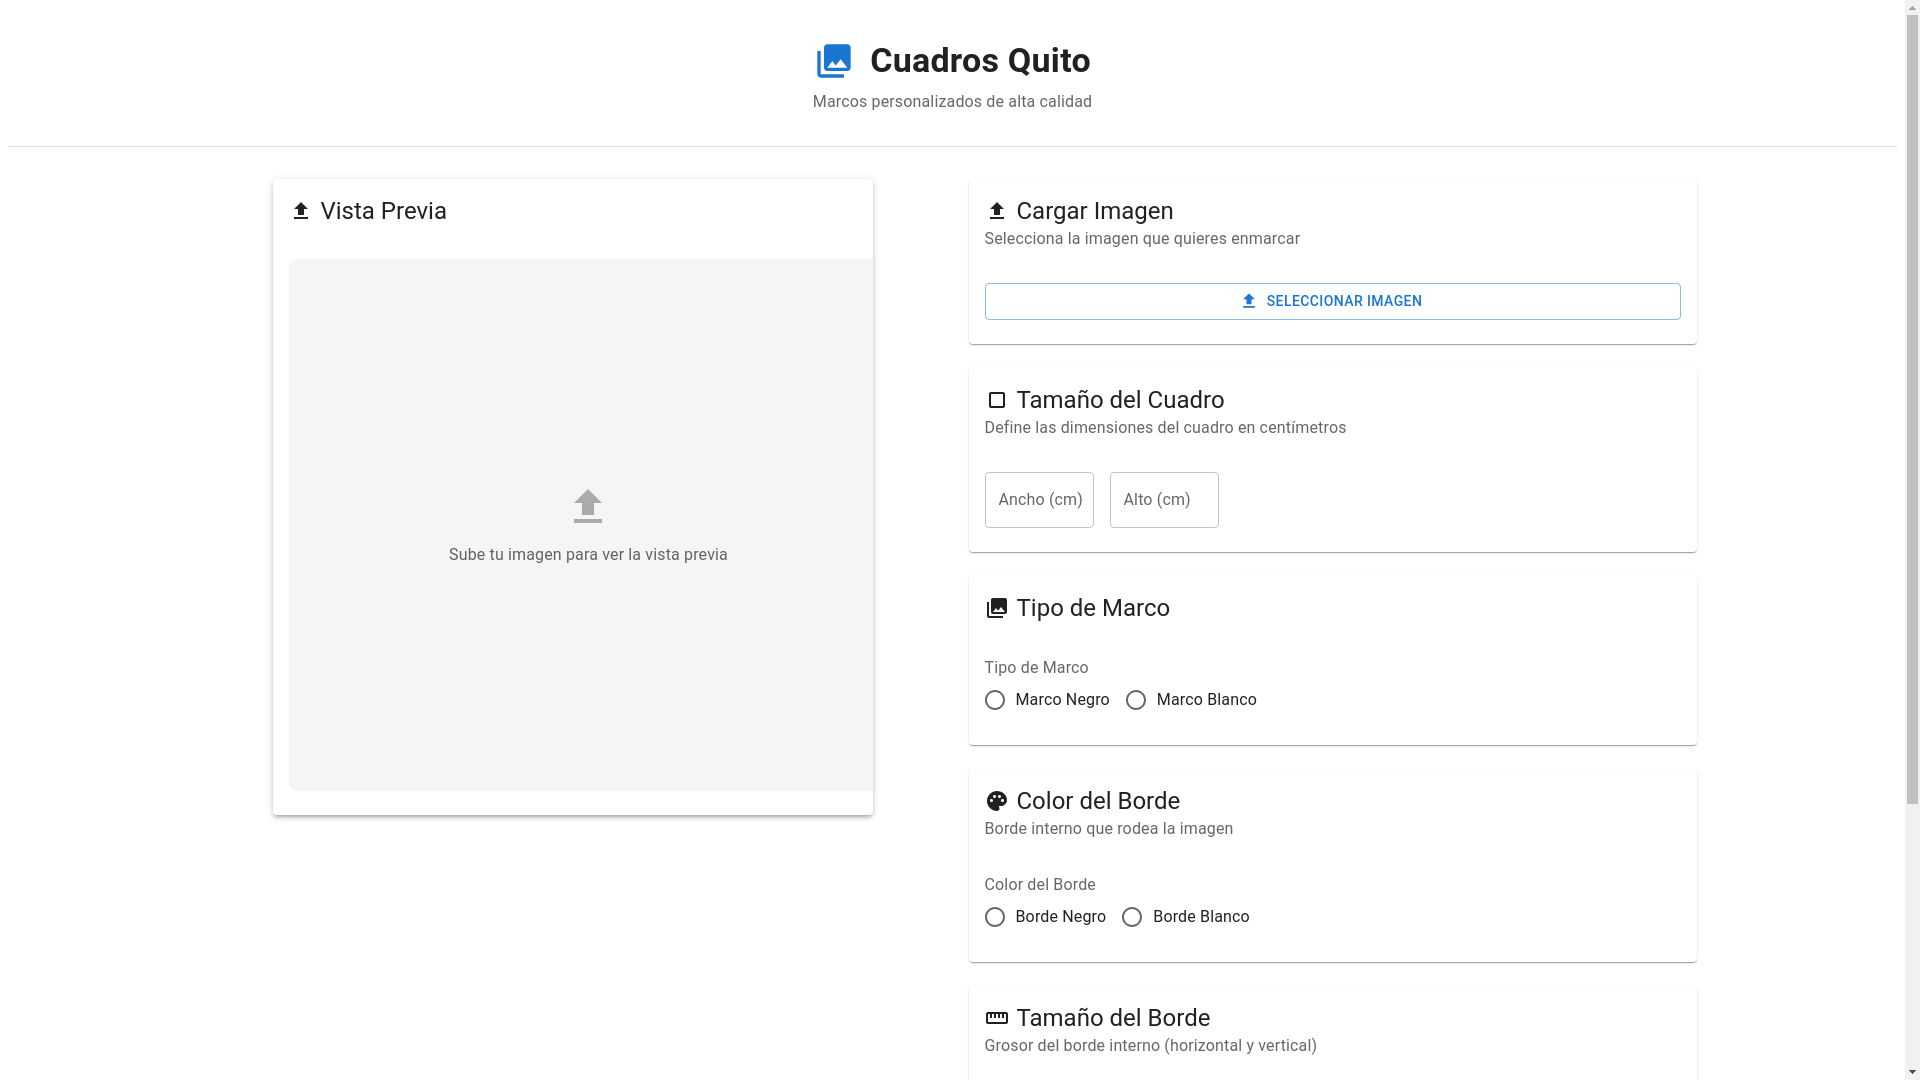This screenshot has height=1080, width=1920.
Task: Focus the Alto (cm) input field
Action: (1164, 500)
